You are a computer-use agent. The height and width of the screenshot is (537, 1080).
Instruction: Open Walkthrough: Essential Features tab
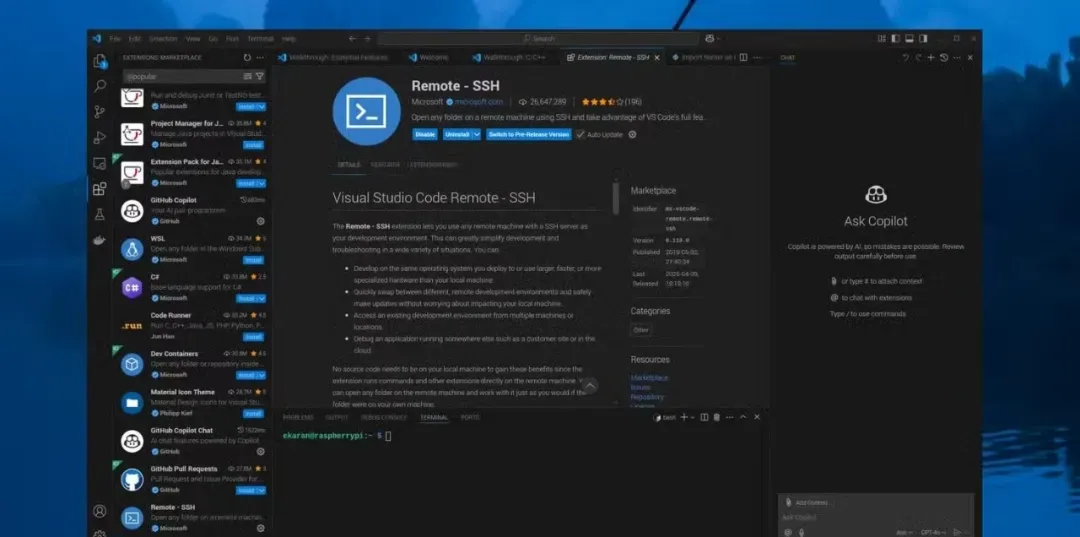point(338,58)
